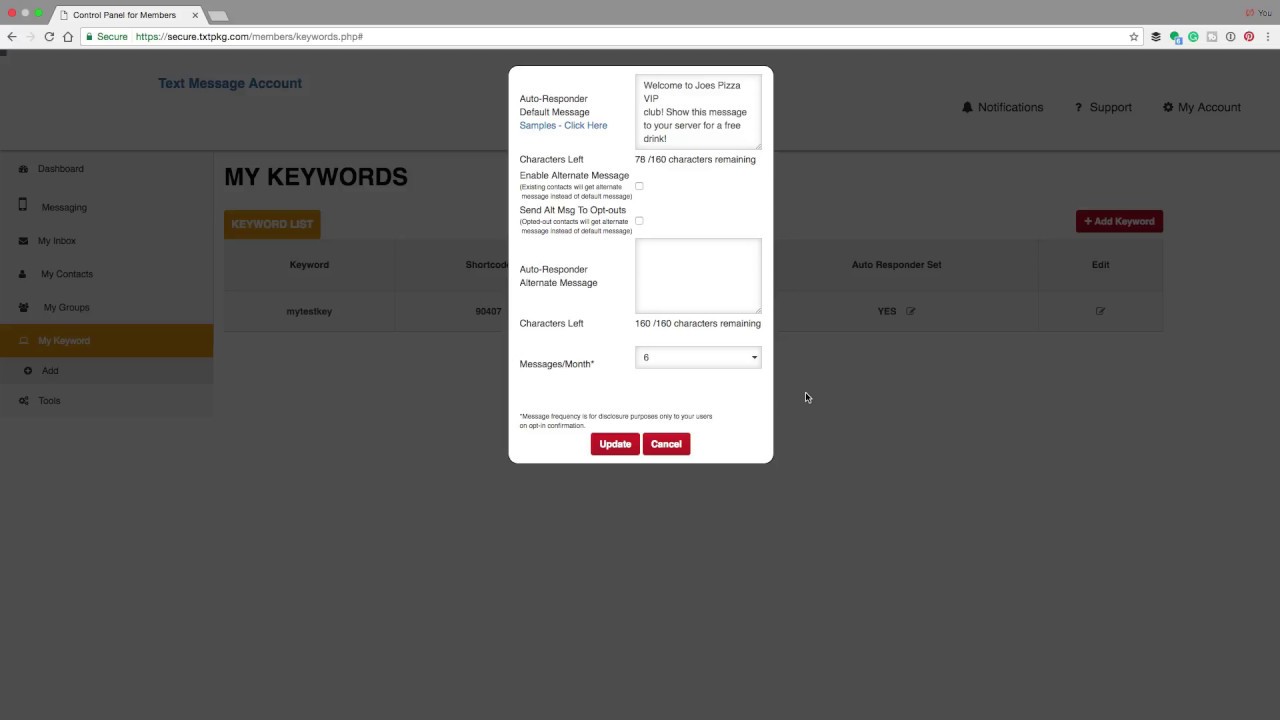
Task: Click the Support question mark icon
Action: coord(1078,107)
